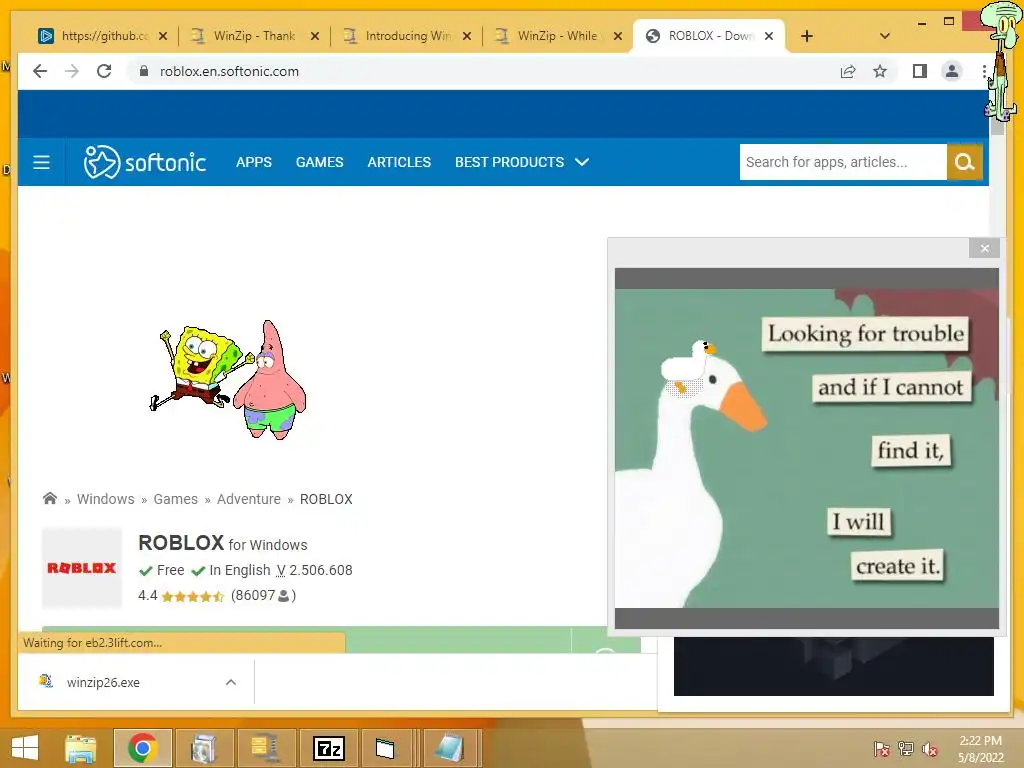The height and width of the screenshot is (768, 1024).
Task: Open the Chrome profile menu
Action: [952, 71]
